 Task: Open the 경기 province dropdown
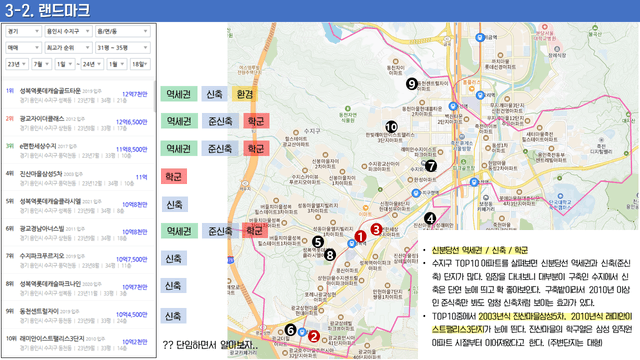pyautogui.click(x=23, y=31)
